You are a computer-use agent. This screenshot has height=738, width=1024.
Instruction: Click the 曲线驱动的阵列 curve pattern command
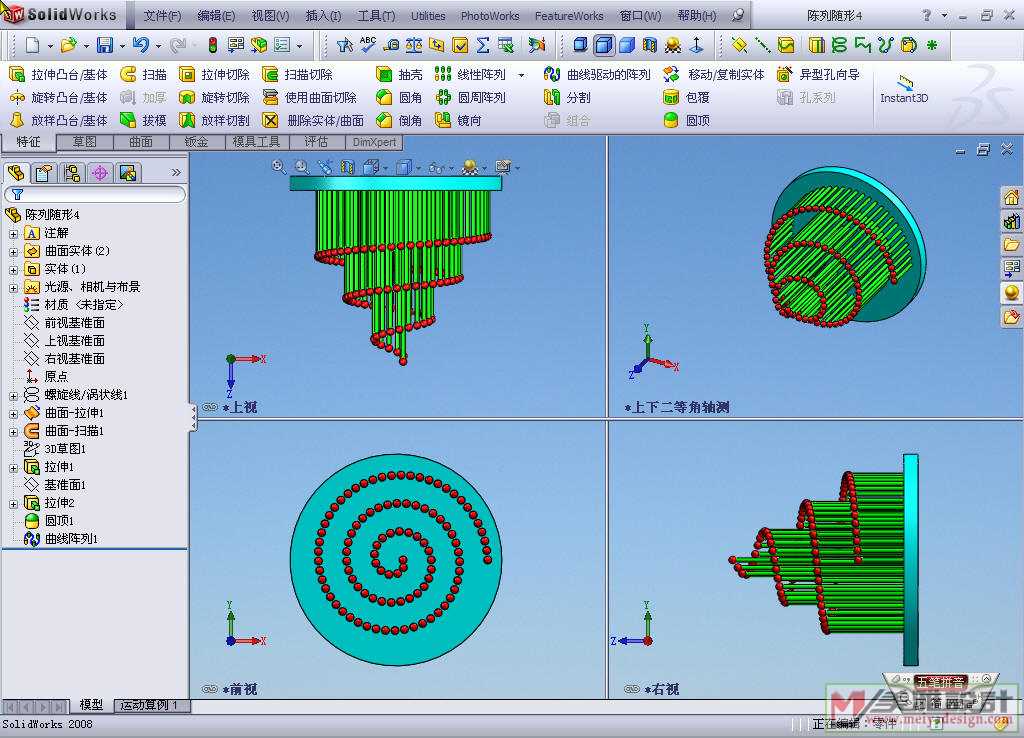596,74
